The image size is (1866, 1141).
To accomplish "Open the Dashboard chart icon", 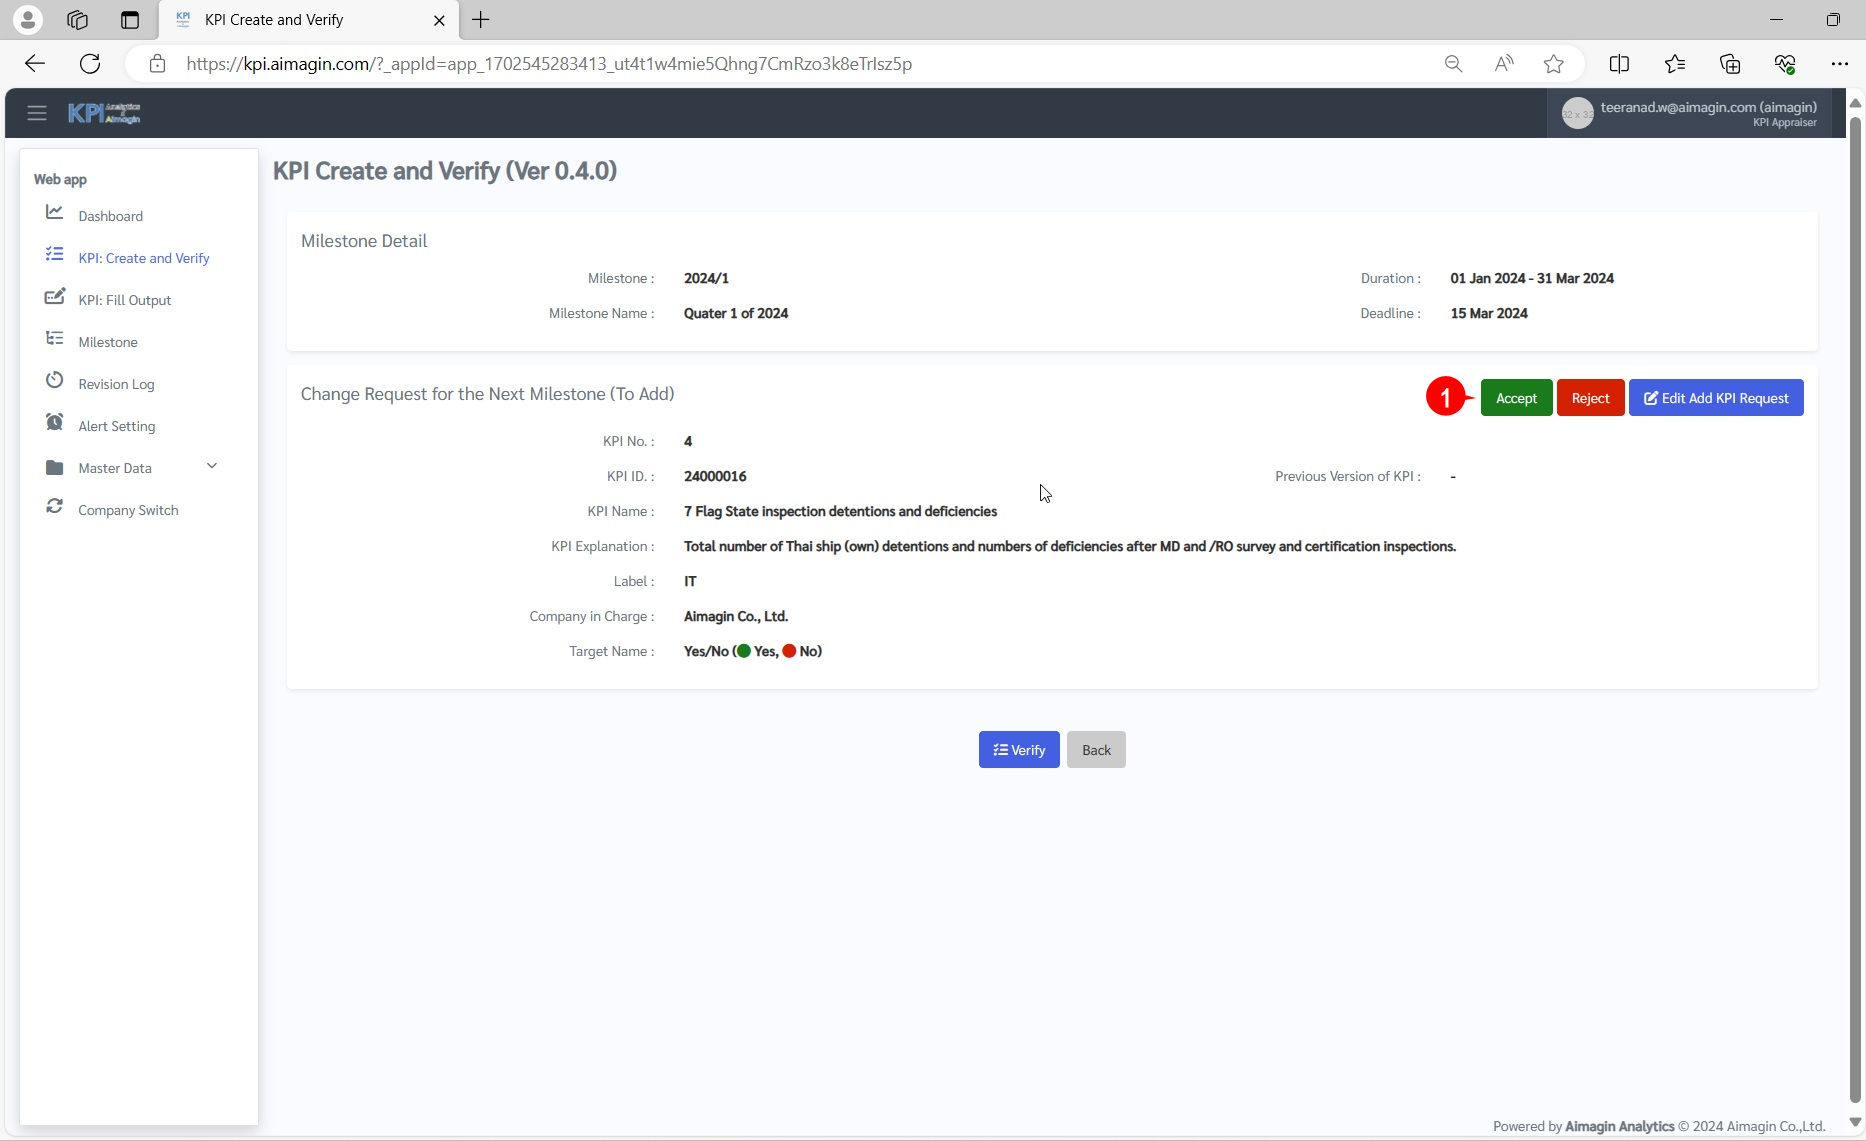I will [55, 213].
